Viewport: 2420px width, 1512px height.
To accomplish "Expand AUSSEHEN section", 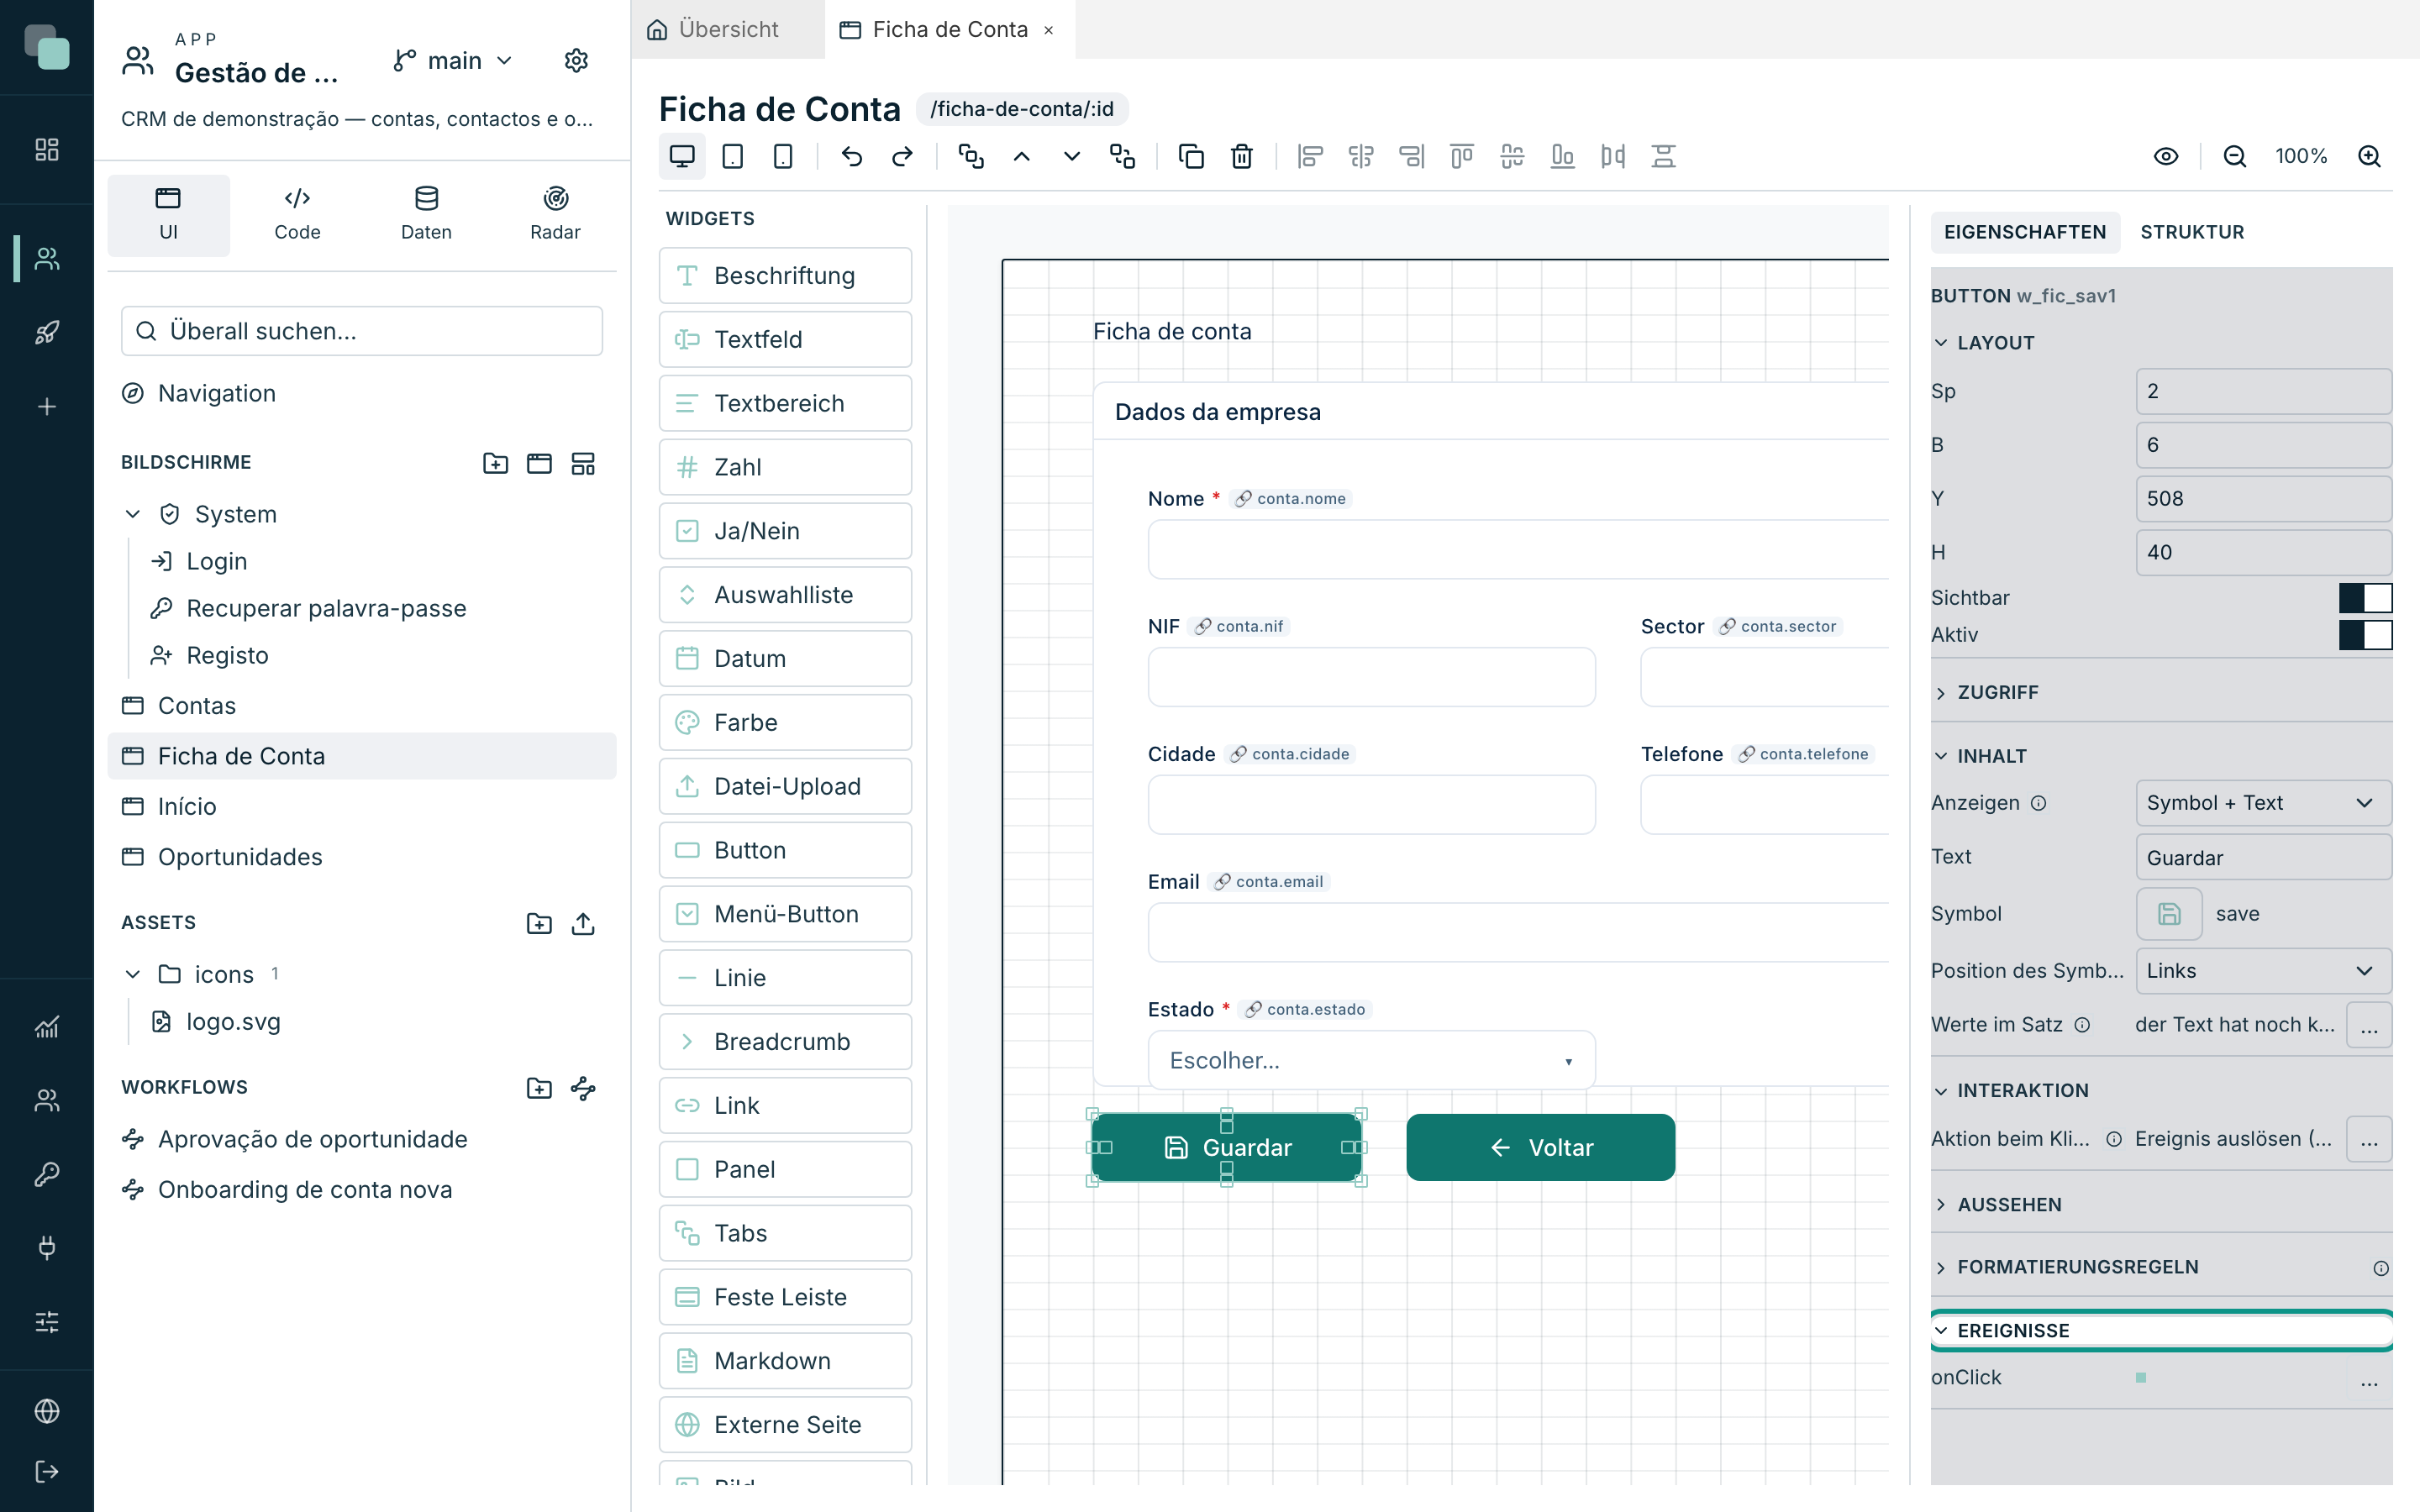I will [x=2160, y=1204].
